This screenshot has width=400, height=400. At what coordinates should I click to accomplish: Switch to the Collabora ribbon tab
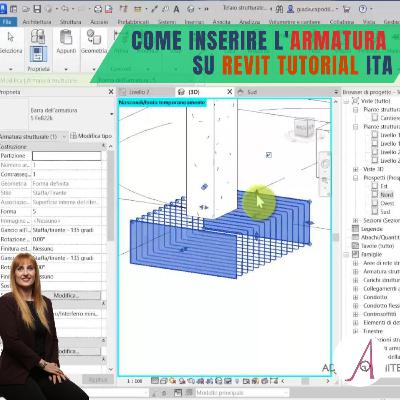click(x=342, y=22)
